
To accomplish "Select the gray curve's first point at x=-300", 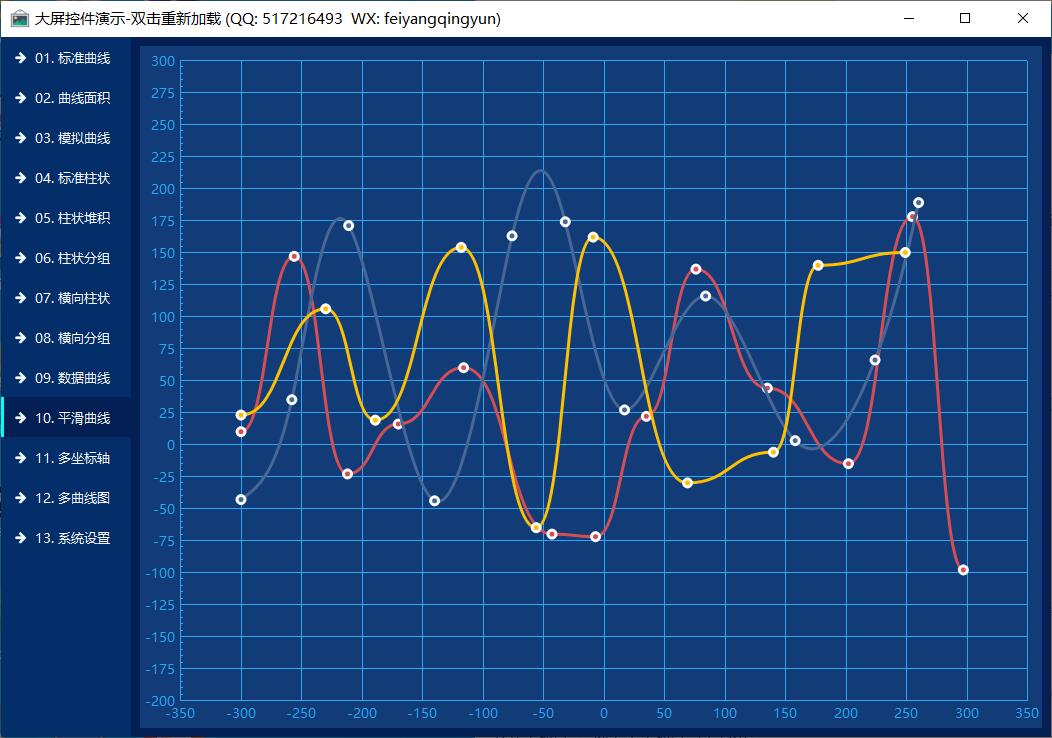I will (x=241, y=499).
